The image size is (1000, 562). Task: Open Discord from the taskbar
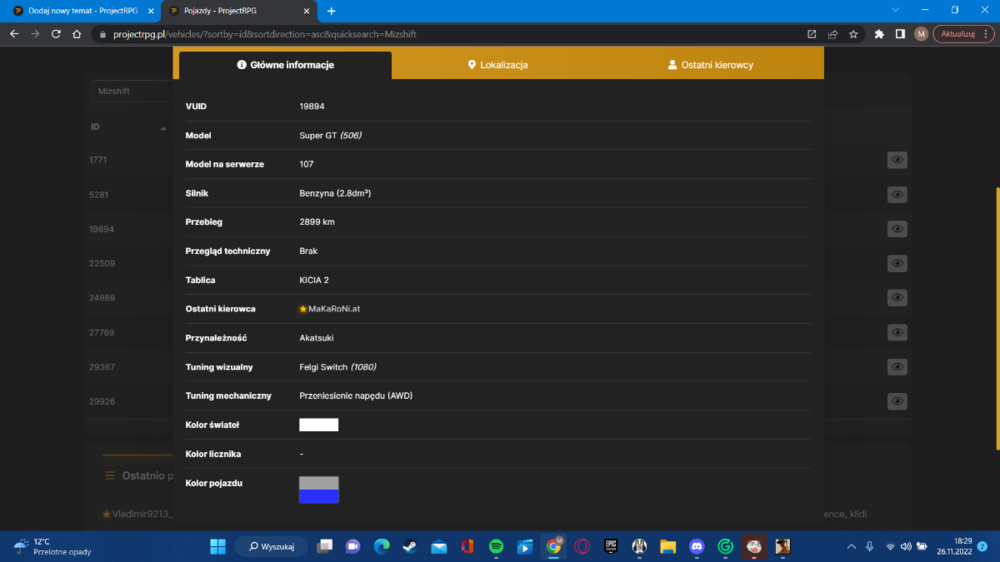click(x=696, y=547)
